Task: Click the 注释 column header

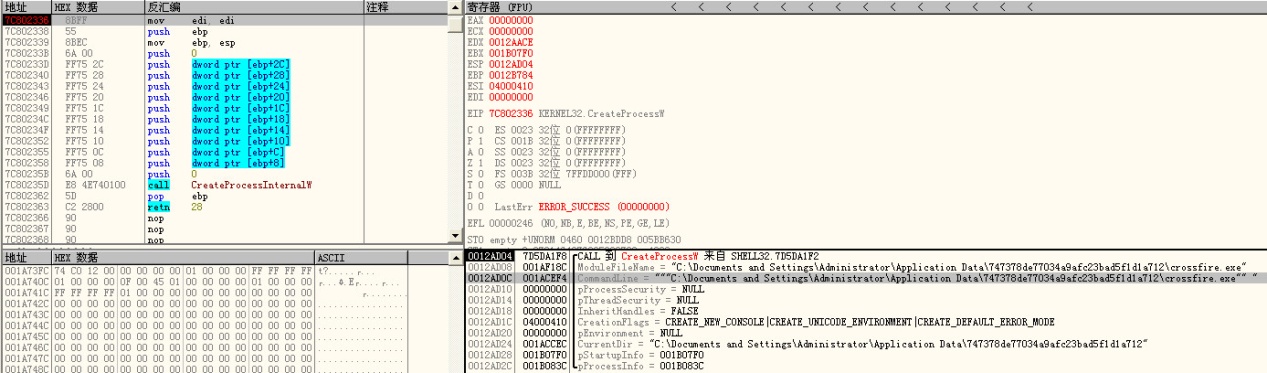Action: [x=406, y=7]
